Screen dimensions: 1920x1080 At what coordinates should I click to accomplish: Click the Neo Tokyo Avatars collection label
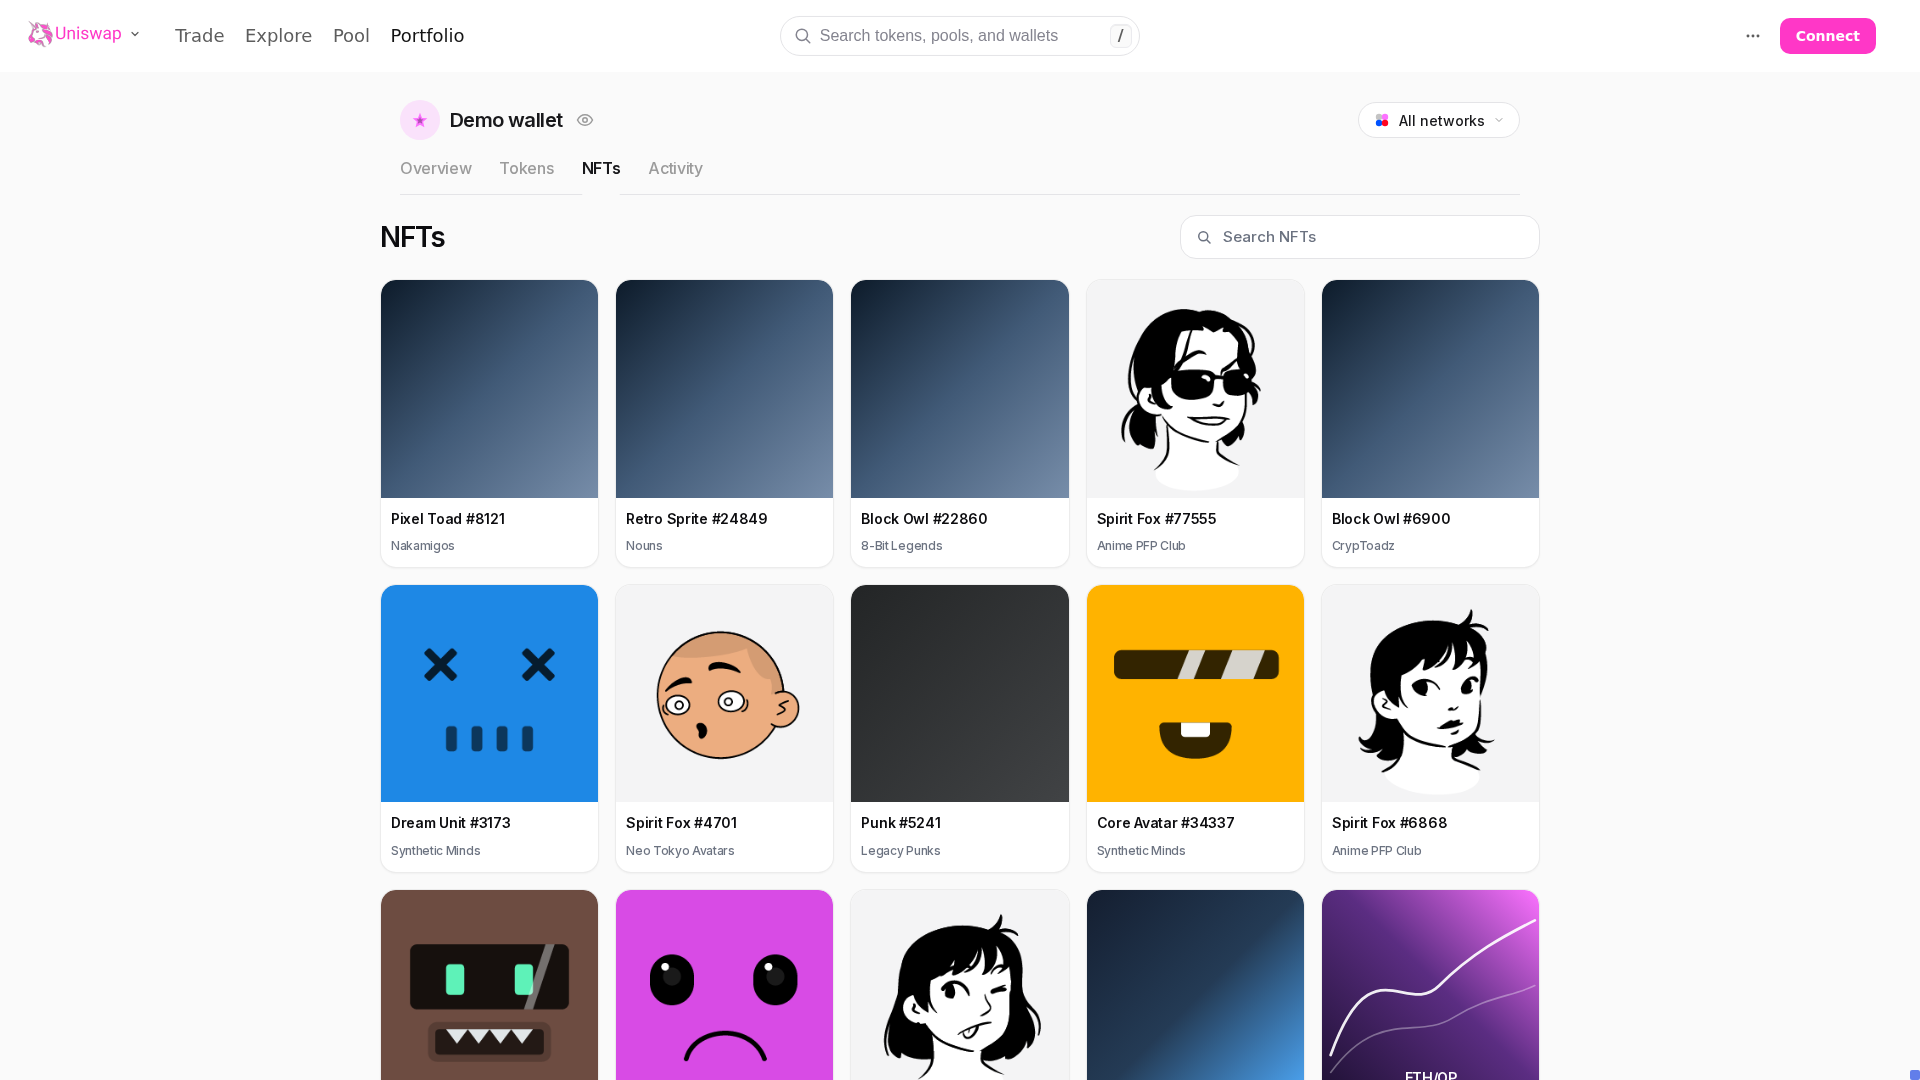(680, 851)
